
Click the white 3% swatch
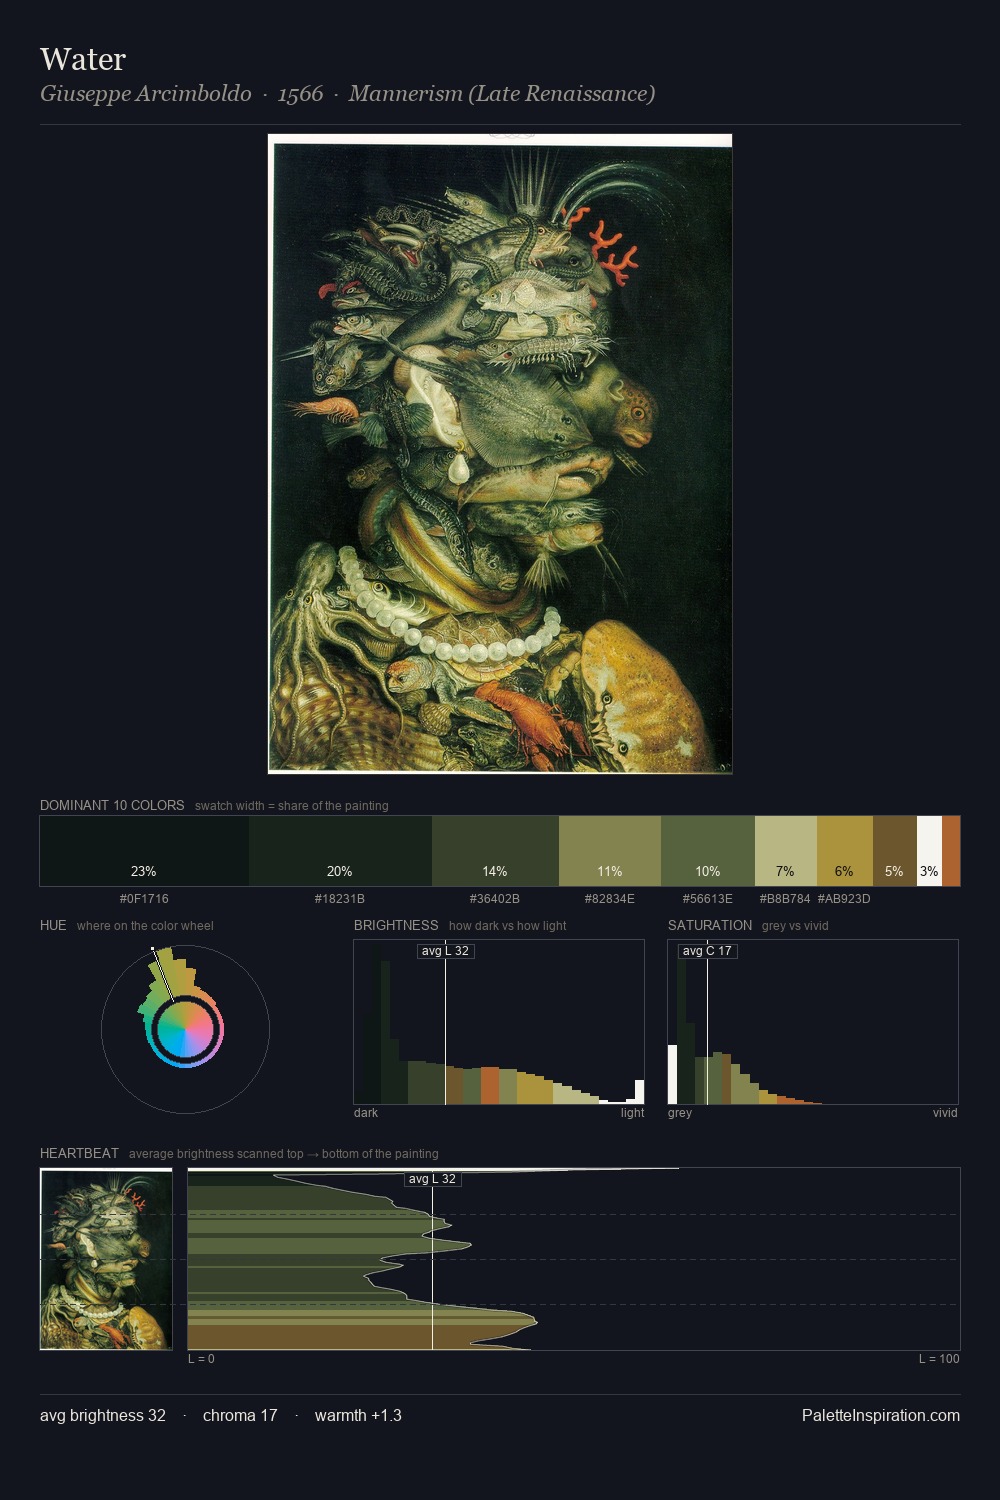click(929, 851)
